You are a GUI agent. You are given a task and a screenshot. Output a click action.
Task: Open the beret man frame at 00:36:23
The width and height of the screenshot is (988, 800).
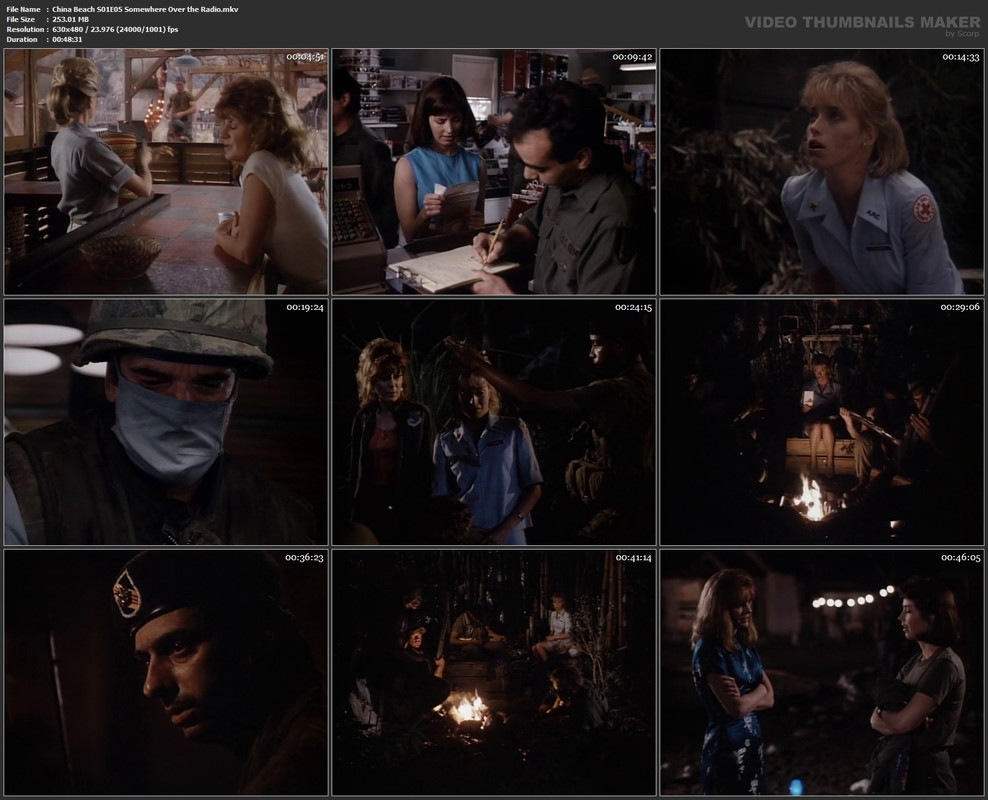pyautogui.click(x=166, y=672)
